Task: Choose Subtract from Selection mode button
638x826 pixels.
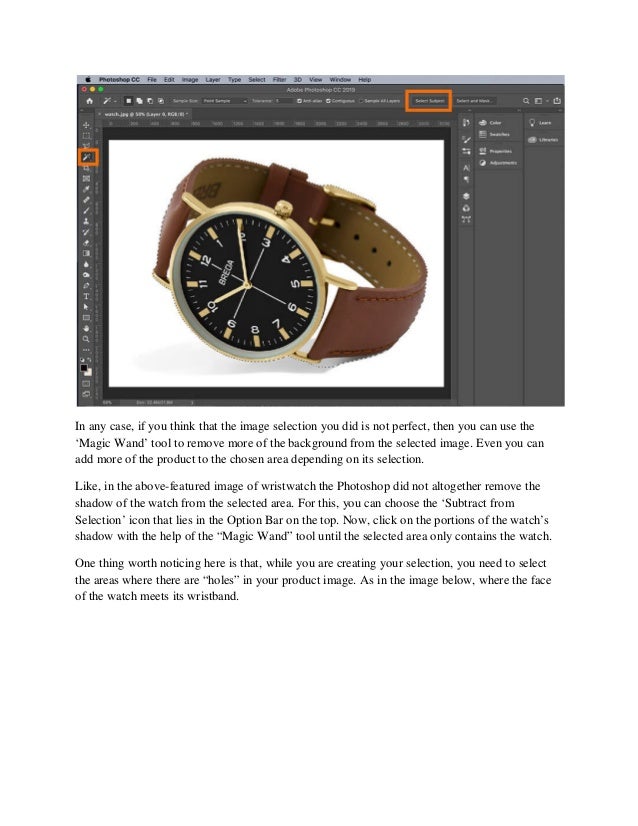Action: click(150, 101)
